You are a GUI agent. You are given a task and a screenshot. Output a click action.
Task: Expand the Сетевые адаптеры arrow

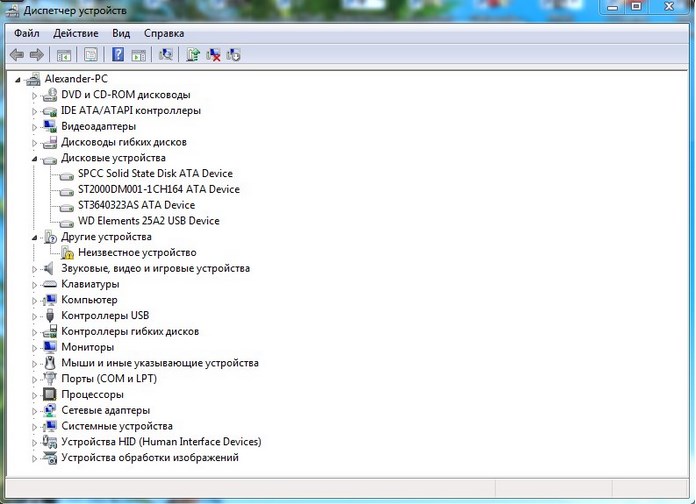(x=34, y=411)
